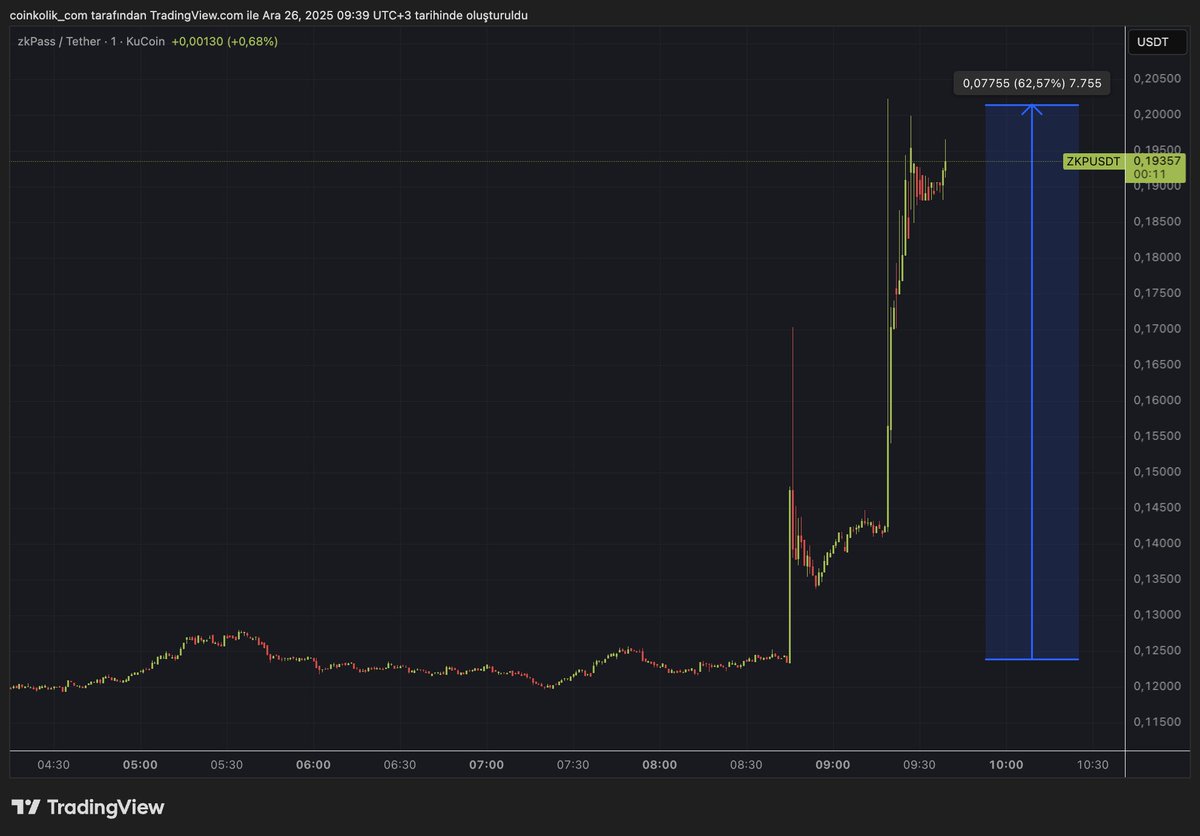1200x836 pixels.
Task: Click the +0,00130 (+0,68%) change value
Action: [x=225, y=42]
